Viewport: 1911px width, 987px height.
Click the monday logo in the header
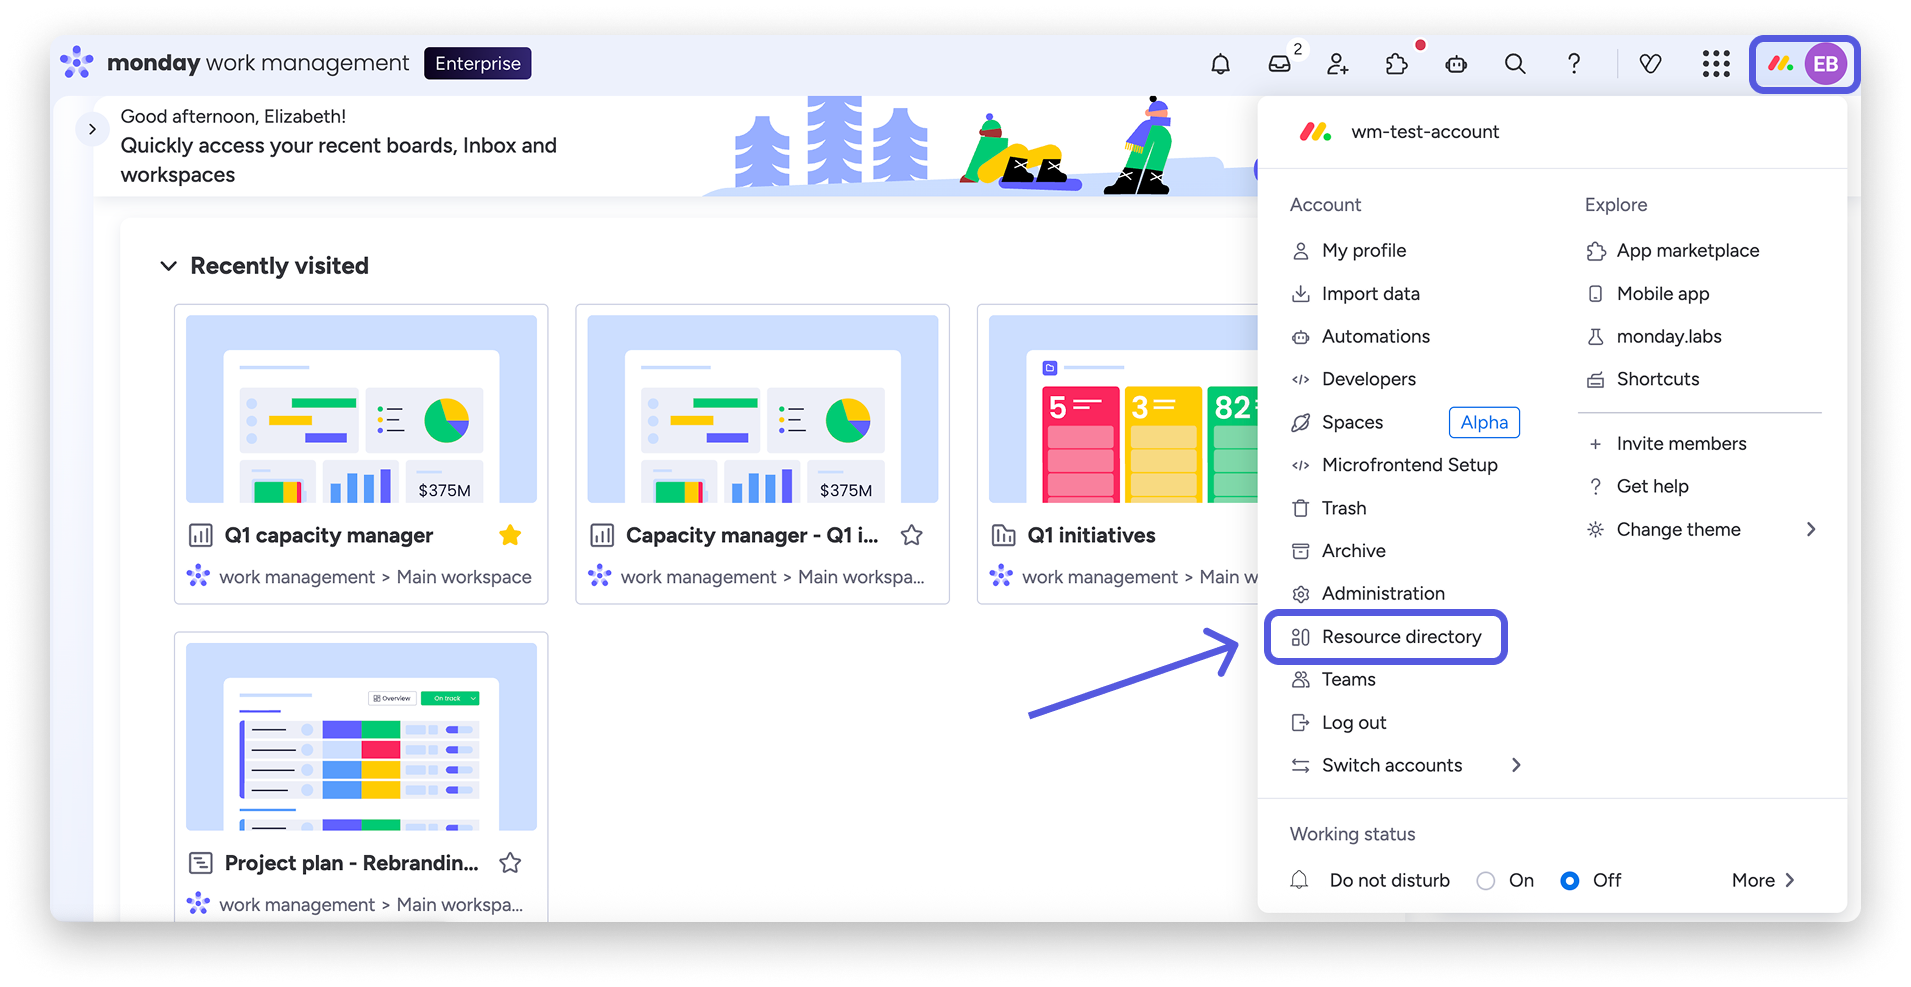(x=77, y=63)
